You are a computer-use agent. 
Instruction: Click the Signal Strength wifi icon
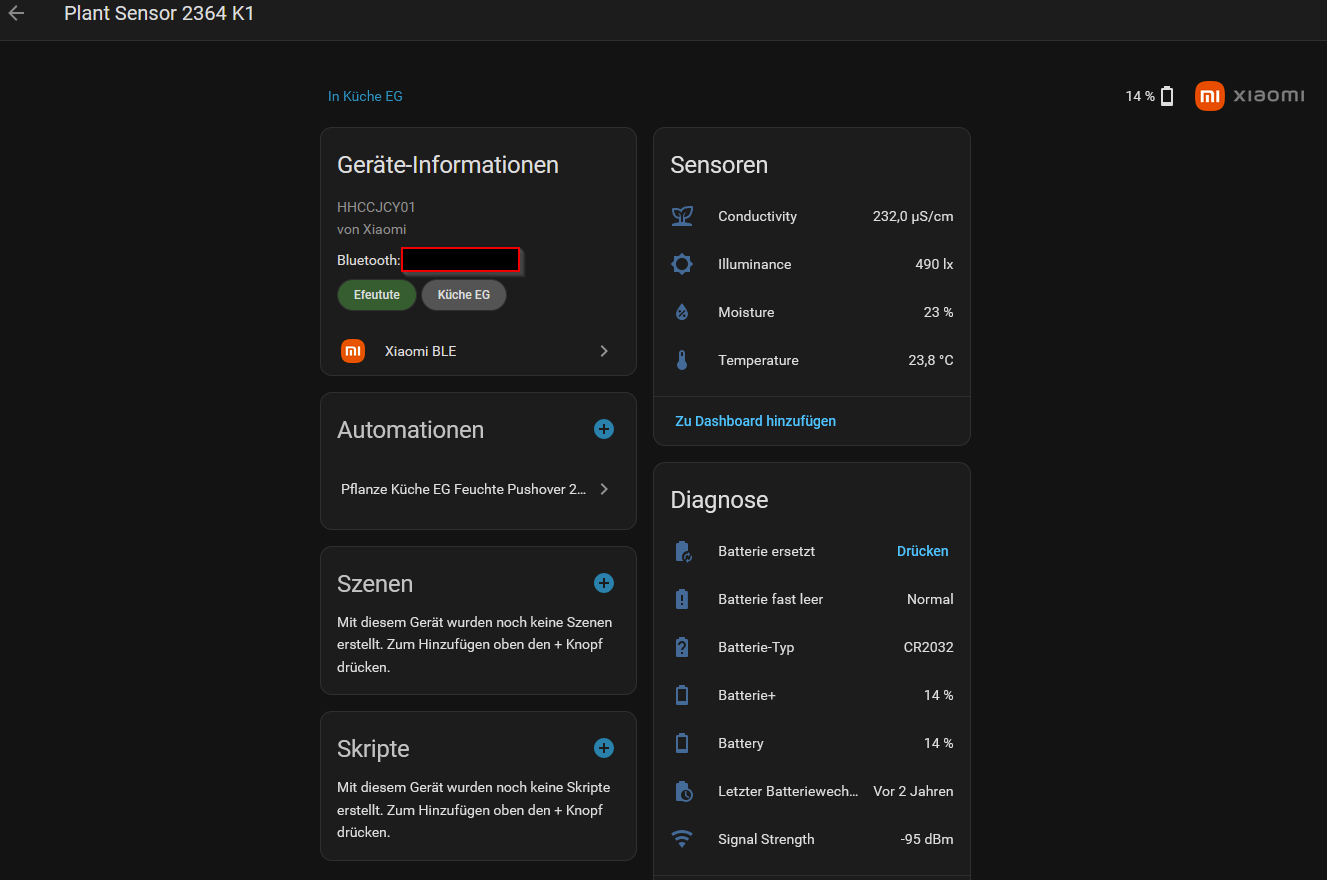682,839
